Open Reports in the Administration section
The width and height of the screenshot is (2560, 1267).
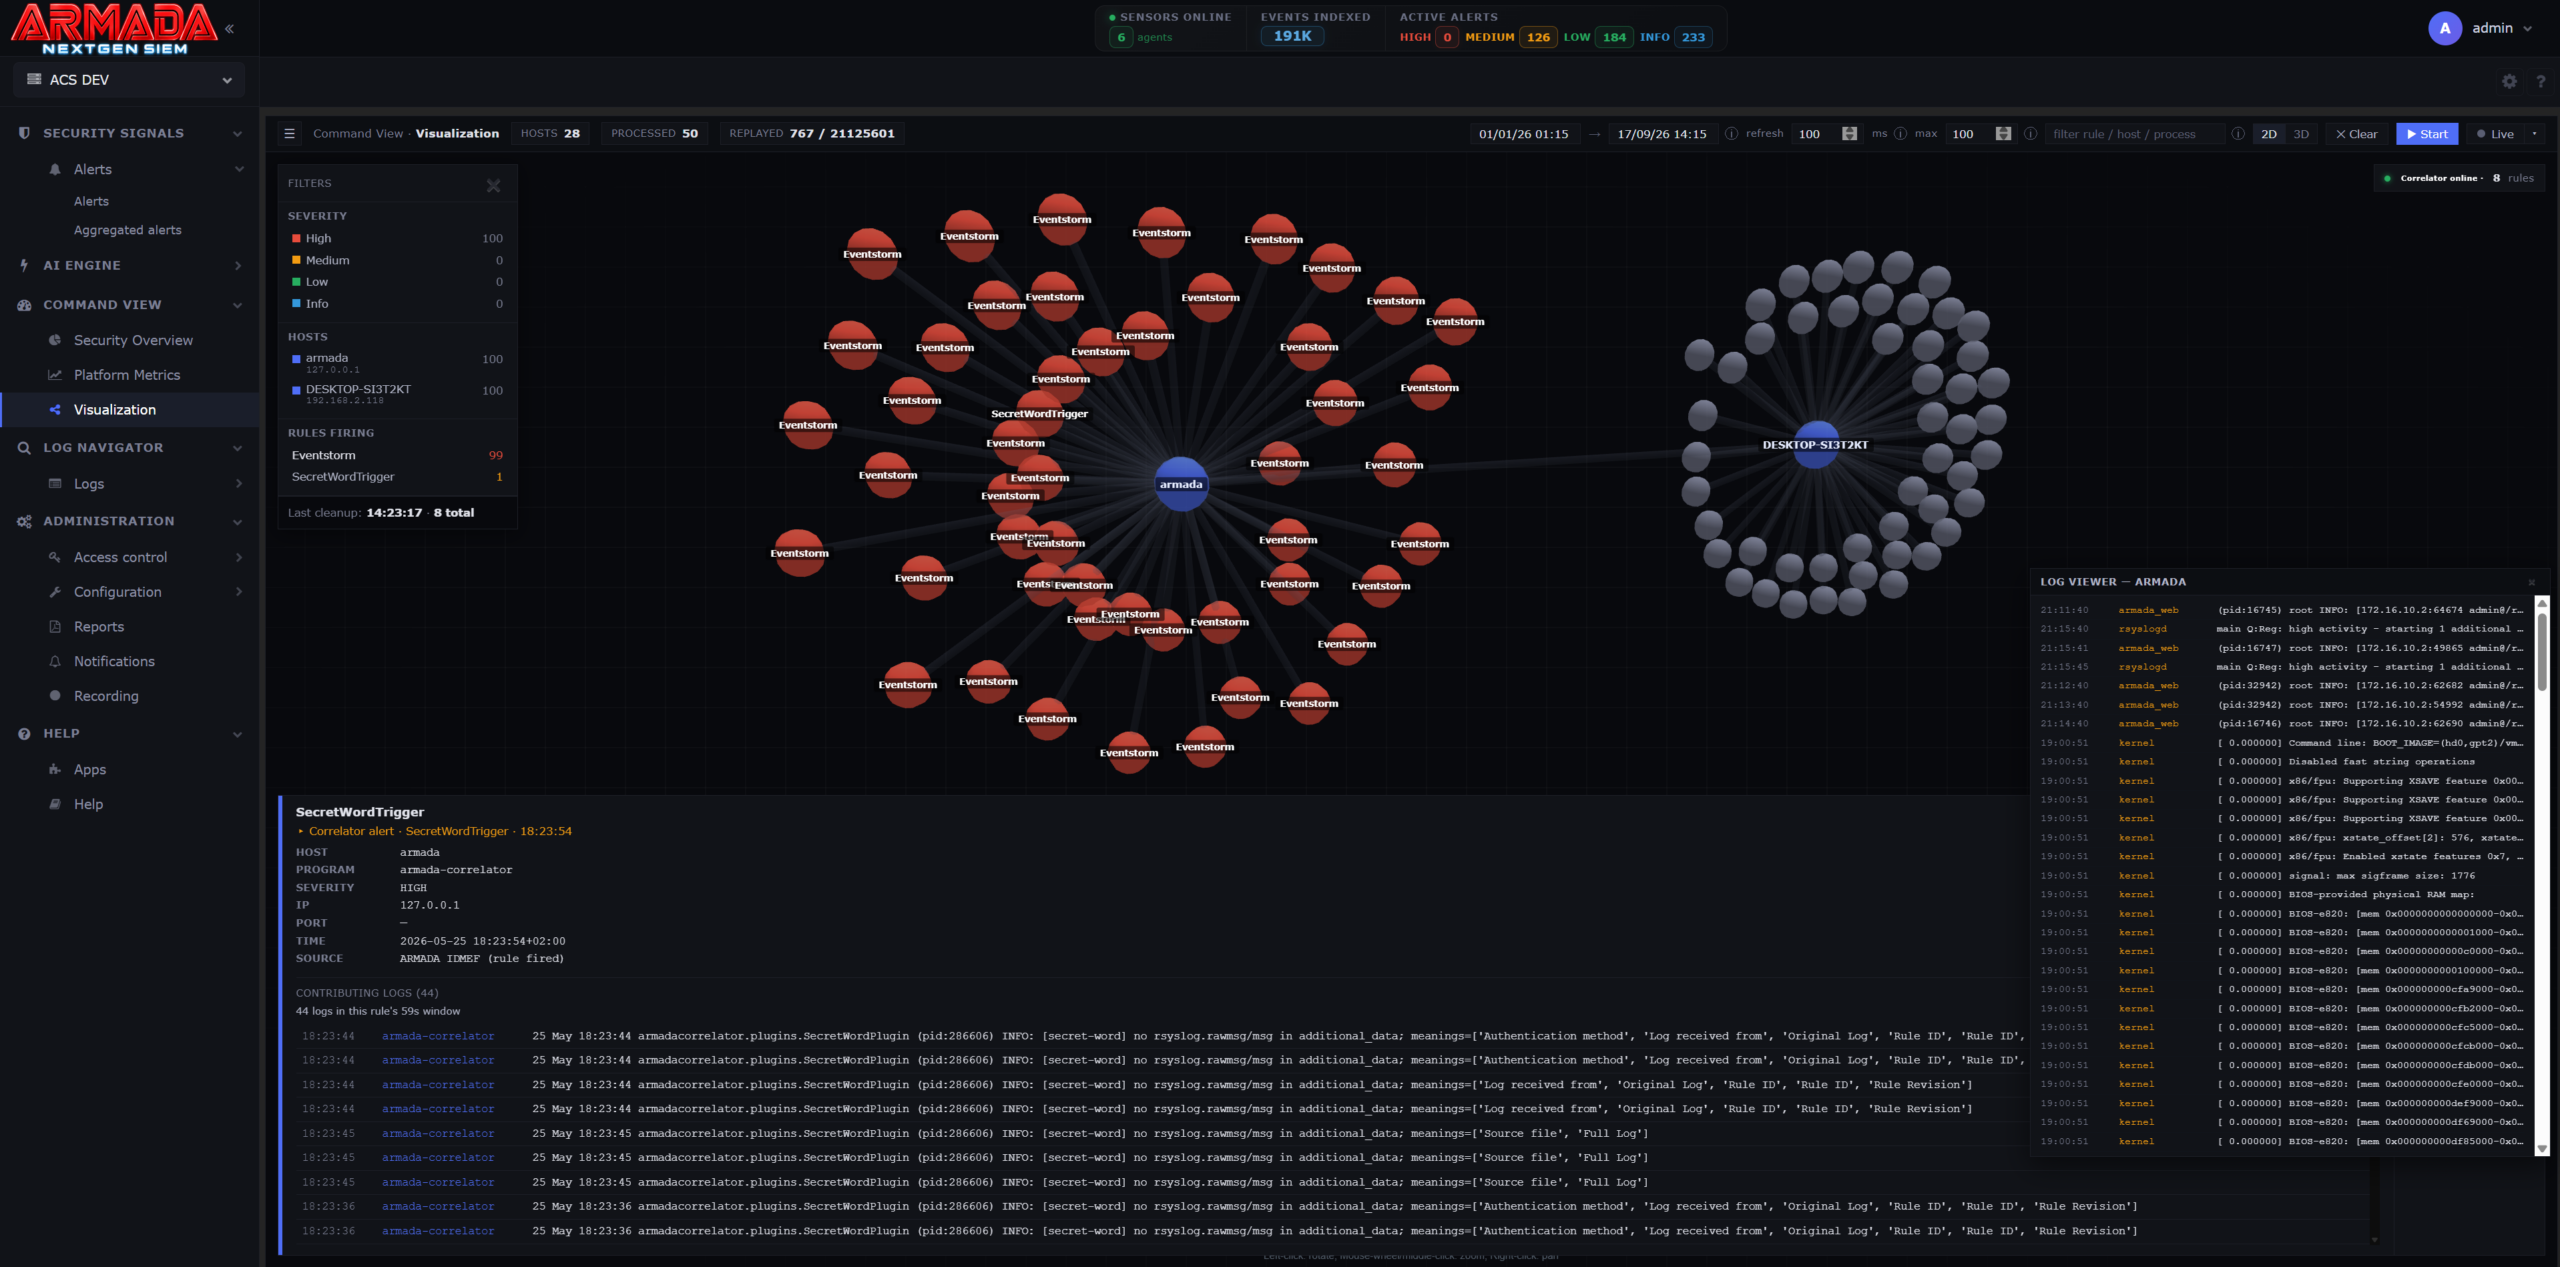click(x=99, y=627)
